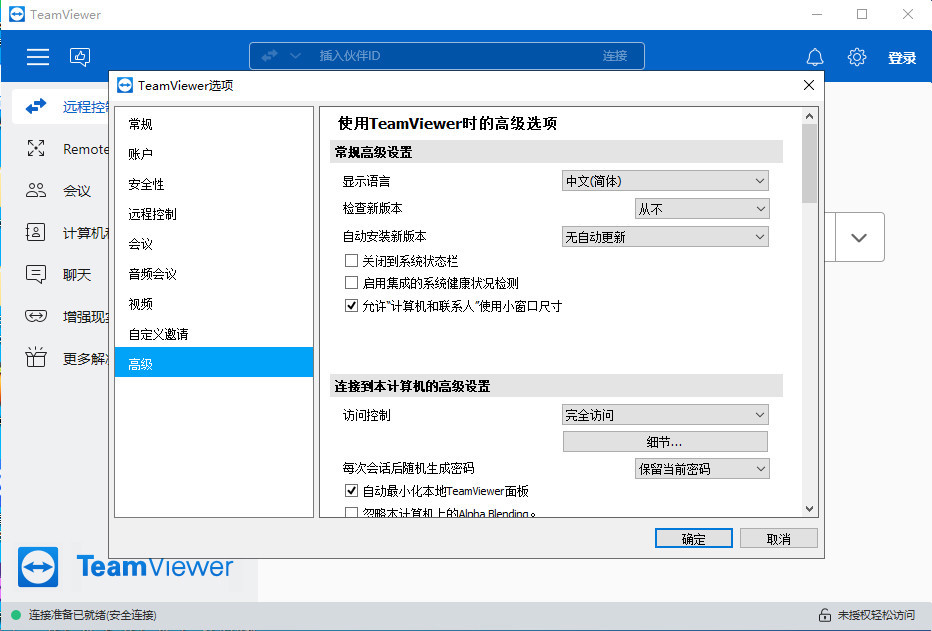Open the 自动安装新版本 dropdown
Screen dimensions: 932x631
coord(665,237)
